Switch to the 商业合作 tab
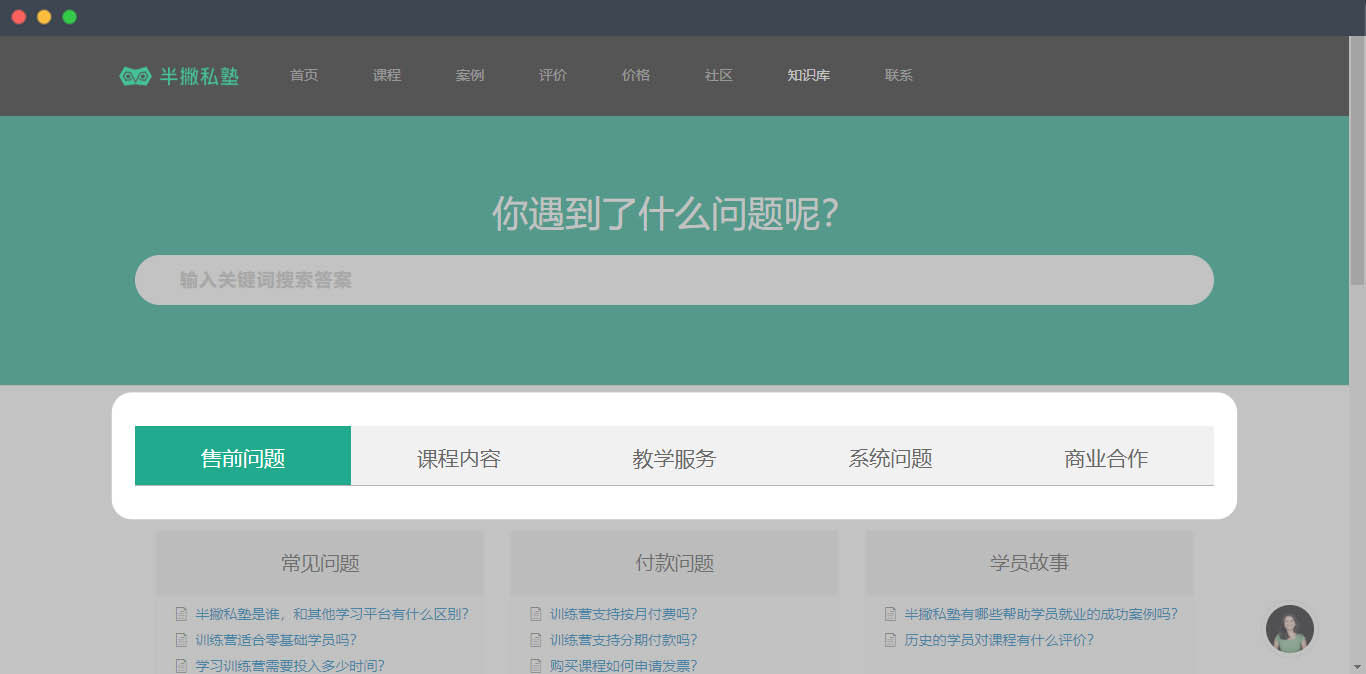The image size is (1366, 674). coord(1106,458)
